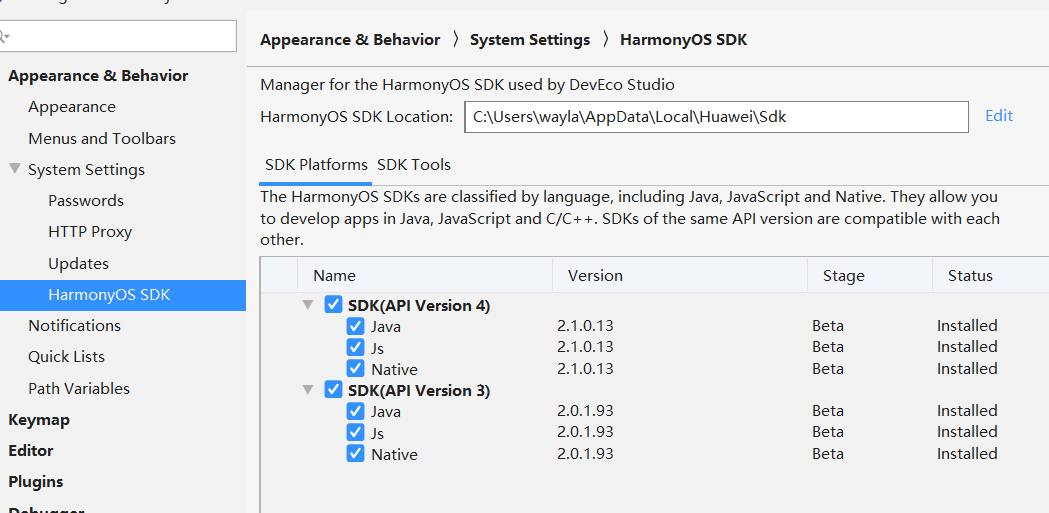Sort the table by Version column header
1049x513 pixels.
pos(680,276)
